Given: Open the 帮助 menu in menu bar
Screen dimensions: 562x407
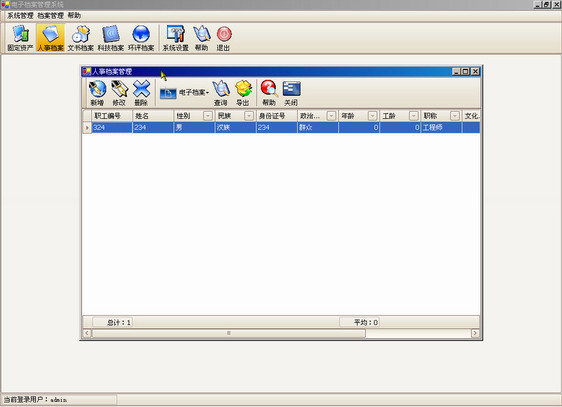Looking at the screenshot, I should [x=74, y=15].
